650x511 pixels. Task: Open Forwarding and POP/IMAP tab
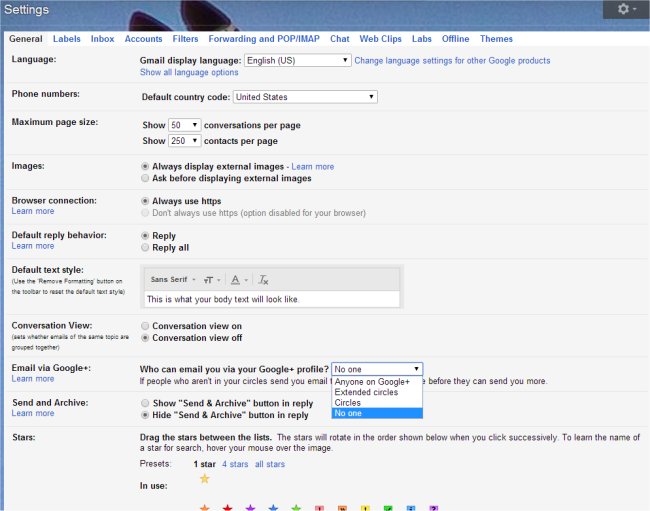click(x=264, y=39)
